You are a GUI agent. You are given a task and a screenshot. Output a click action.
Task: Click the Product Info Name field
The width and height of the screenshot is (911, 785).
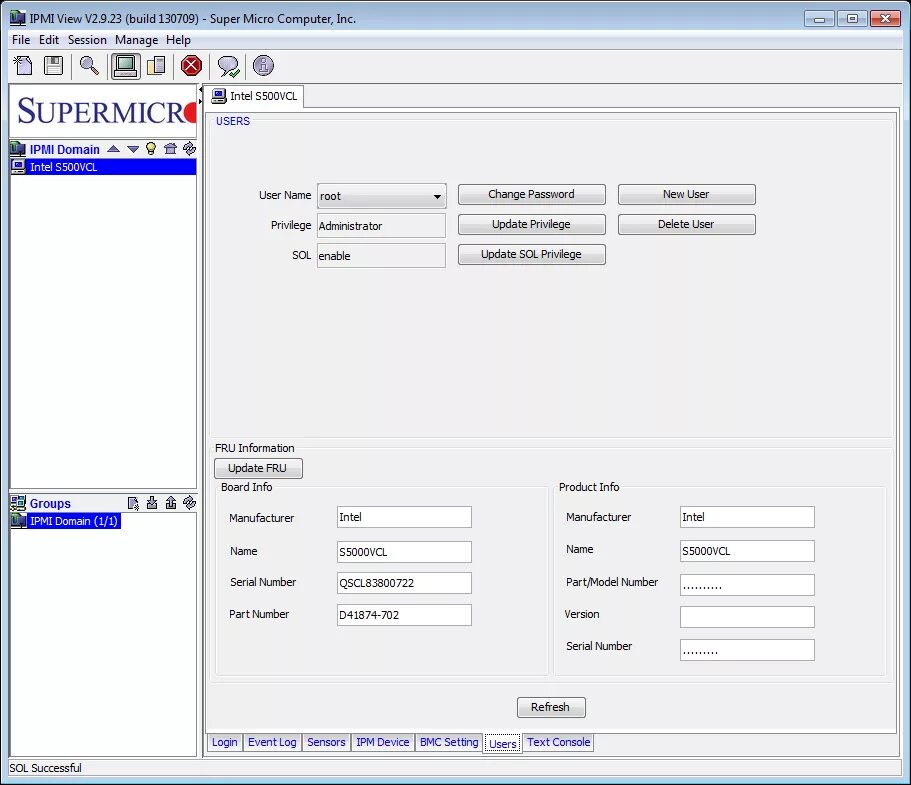(x=747, y=551)
